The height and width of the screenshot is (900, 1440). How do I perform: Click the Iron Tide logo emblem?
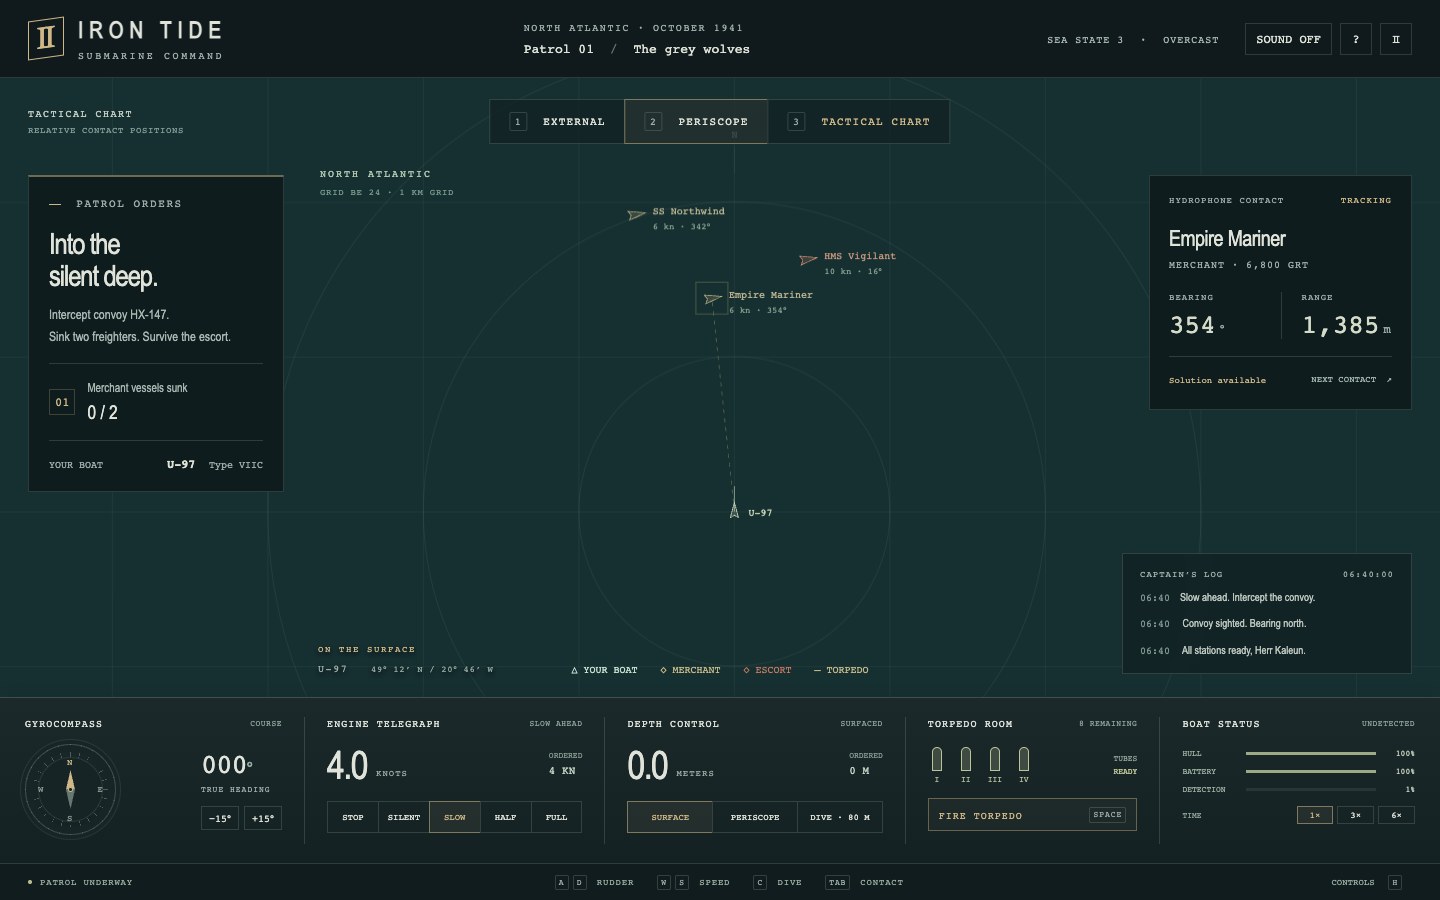point(46,38)
